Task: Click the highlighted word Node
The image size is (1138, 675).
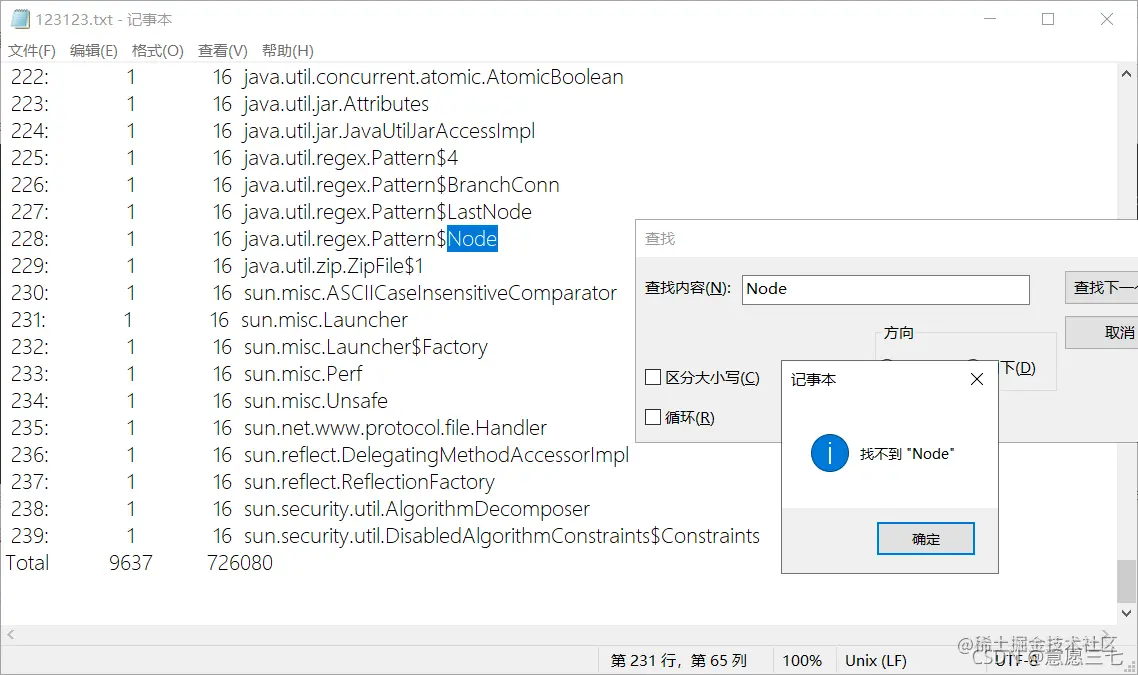Action: click(x=472, y=239)
